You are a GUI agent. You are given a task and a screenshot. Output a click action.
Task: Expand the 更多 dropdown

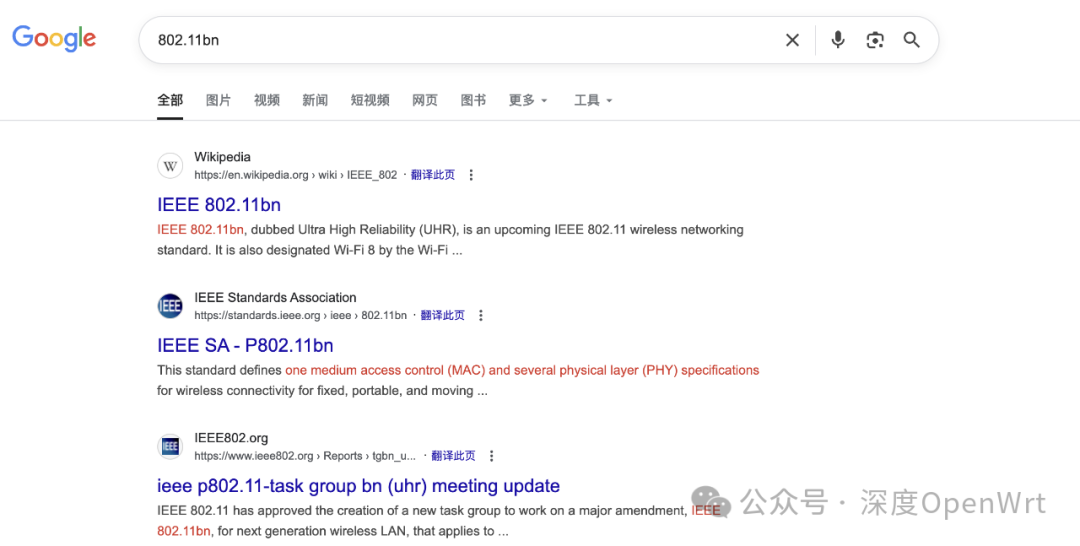point(528,101)
